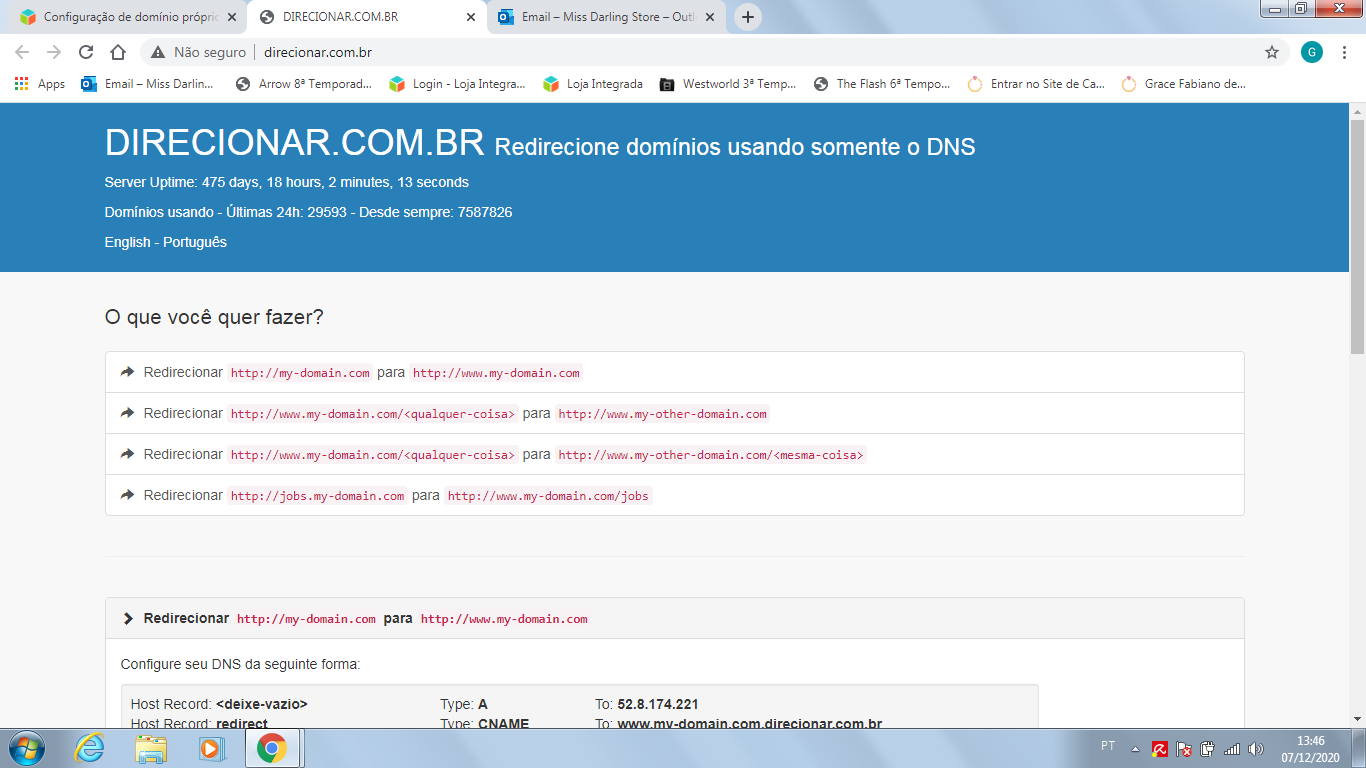Click the 'O que você quer fazer?' heading
The image size is (1366, 768).
click(x=214, y=317)
